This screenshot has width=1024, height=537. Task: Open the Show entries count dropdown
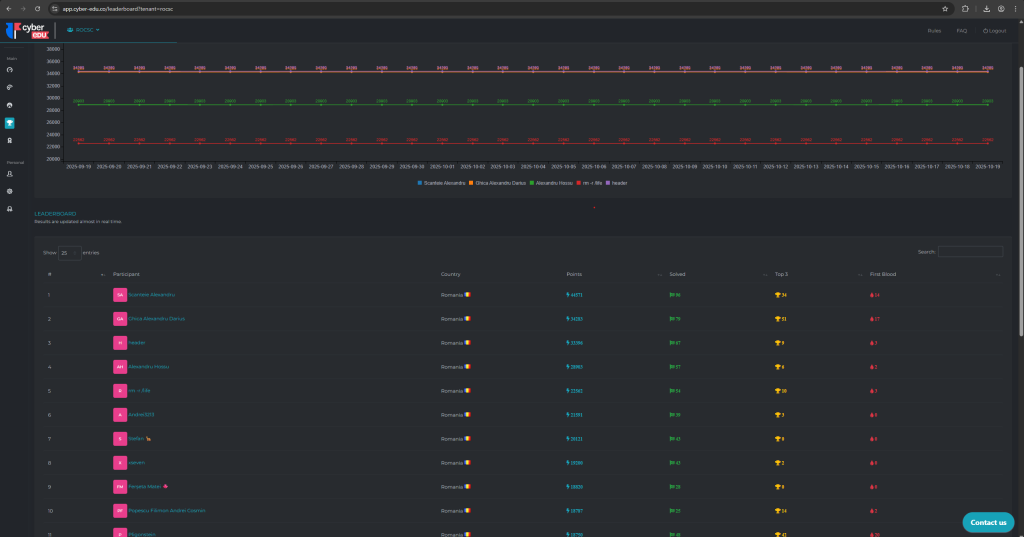coord(69,252)
